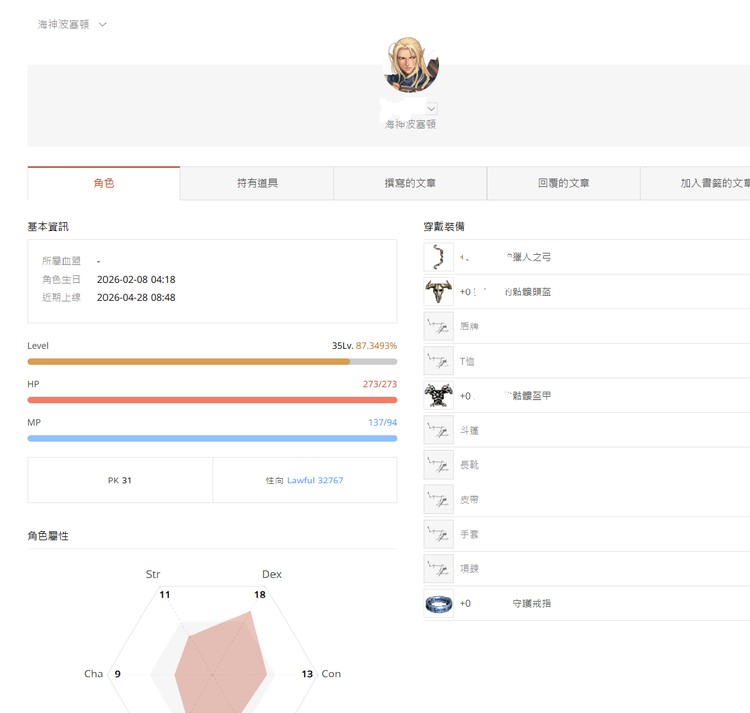Click the 穿戴裝備 section heading

tap(444, 227)
